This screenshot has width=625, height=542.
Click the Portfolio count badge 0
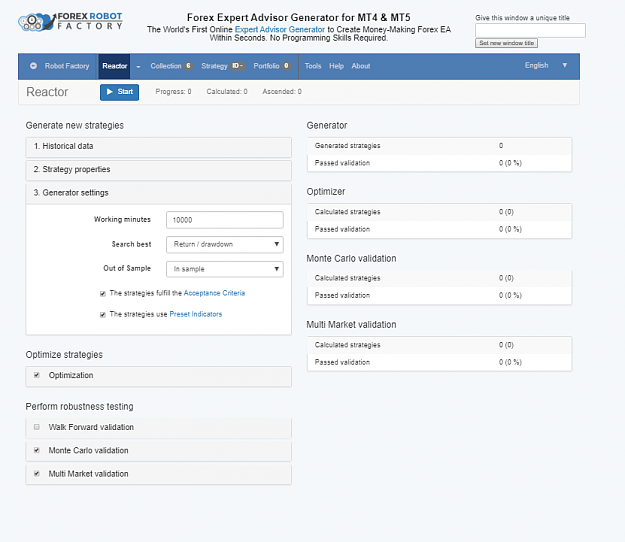pos(286,66)
